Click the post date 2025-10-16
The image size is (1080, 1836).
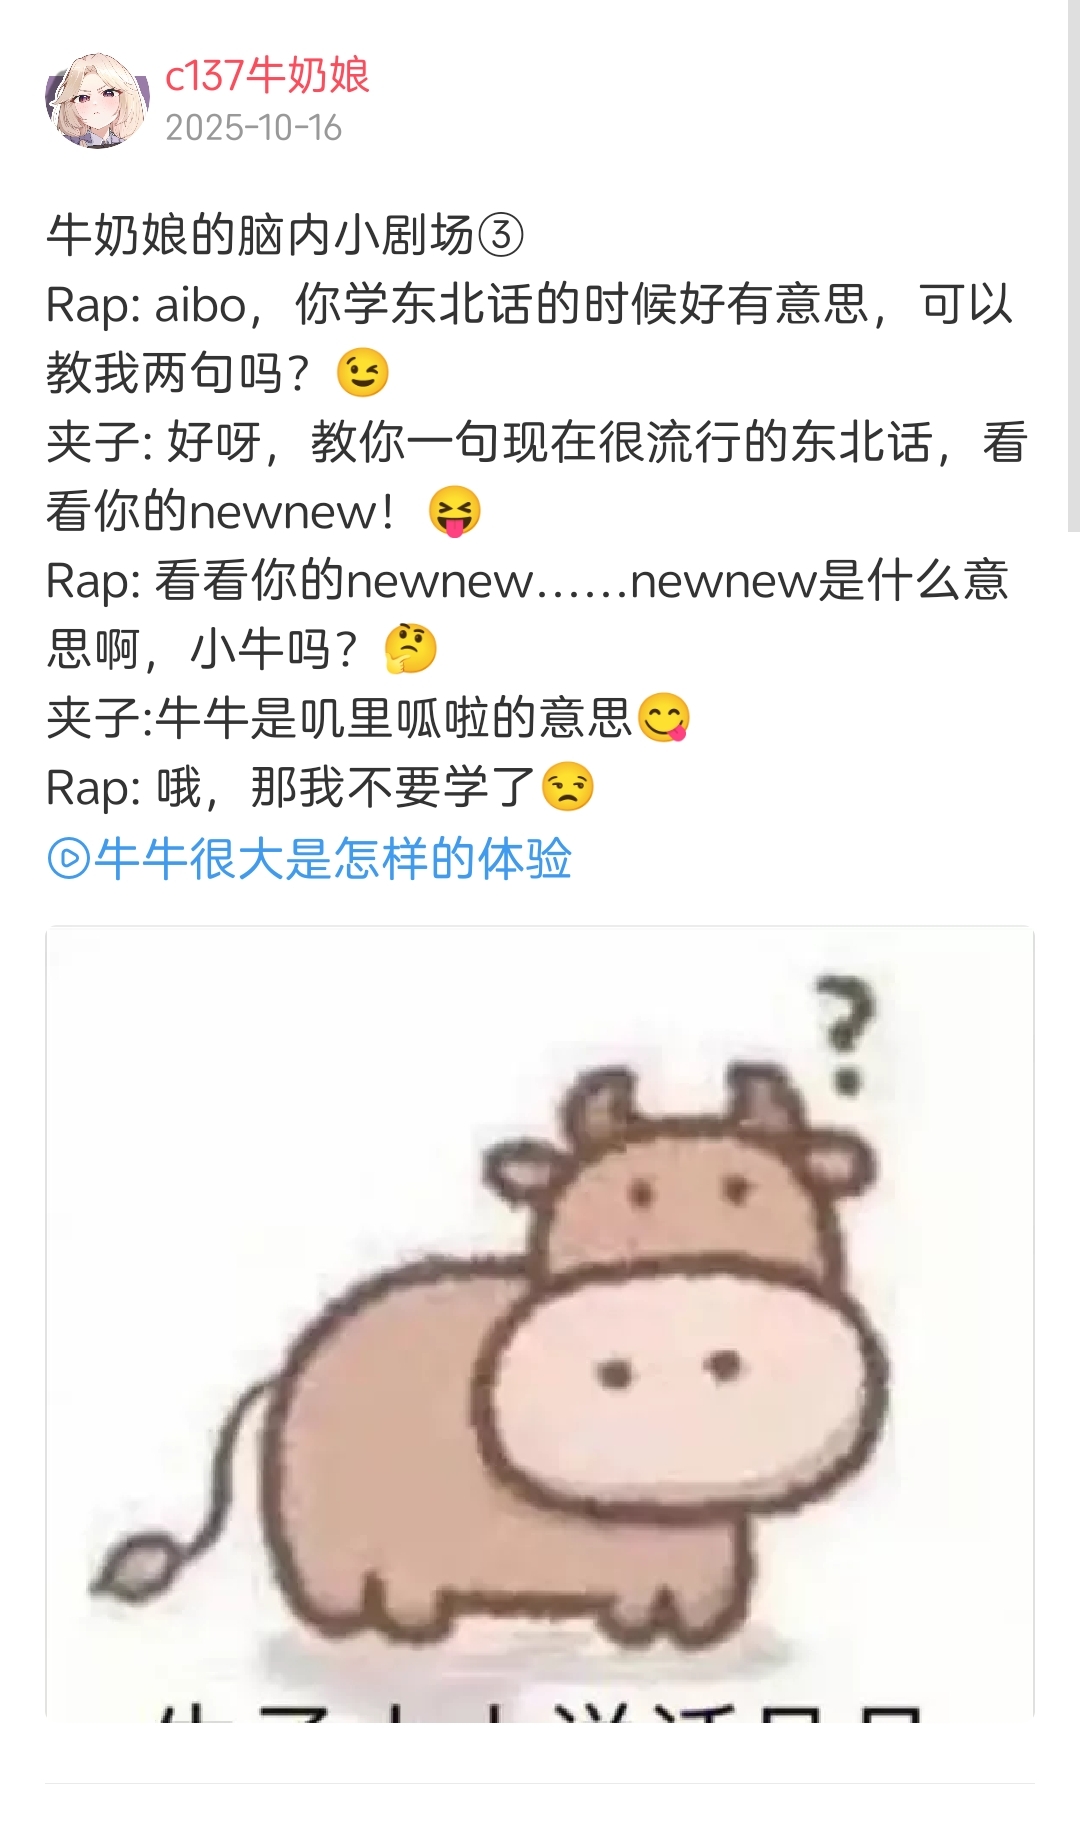[254, 128]
